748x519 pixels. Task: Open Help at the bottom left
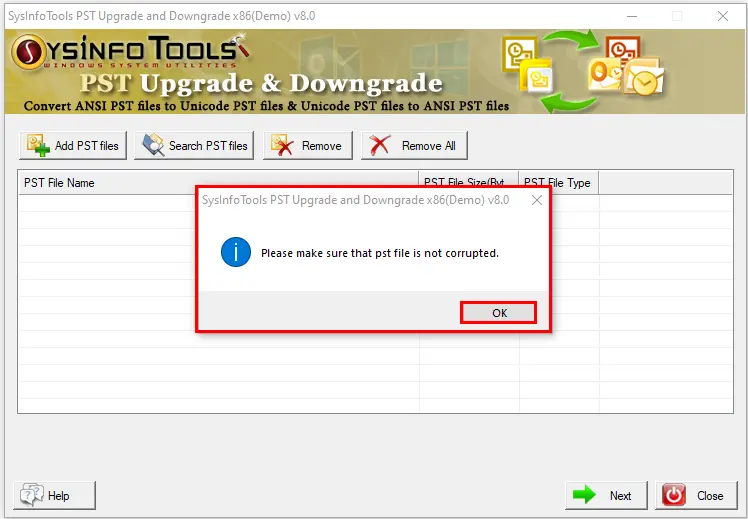click(54, 496)
